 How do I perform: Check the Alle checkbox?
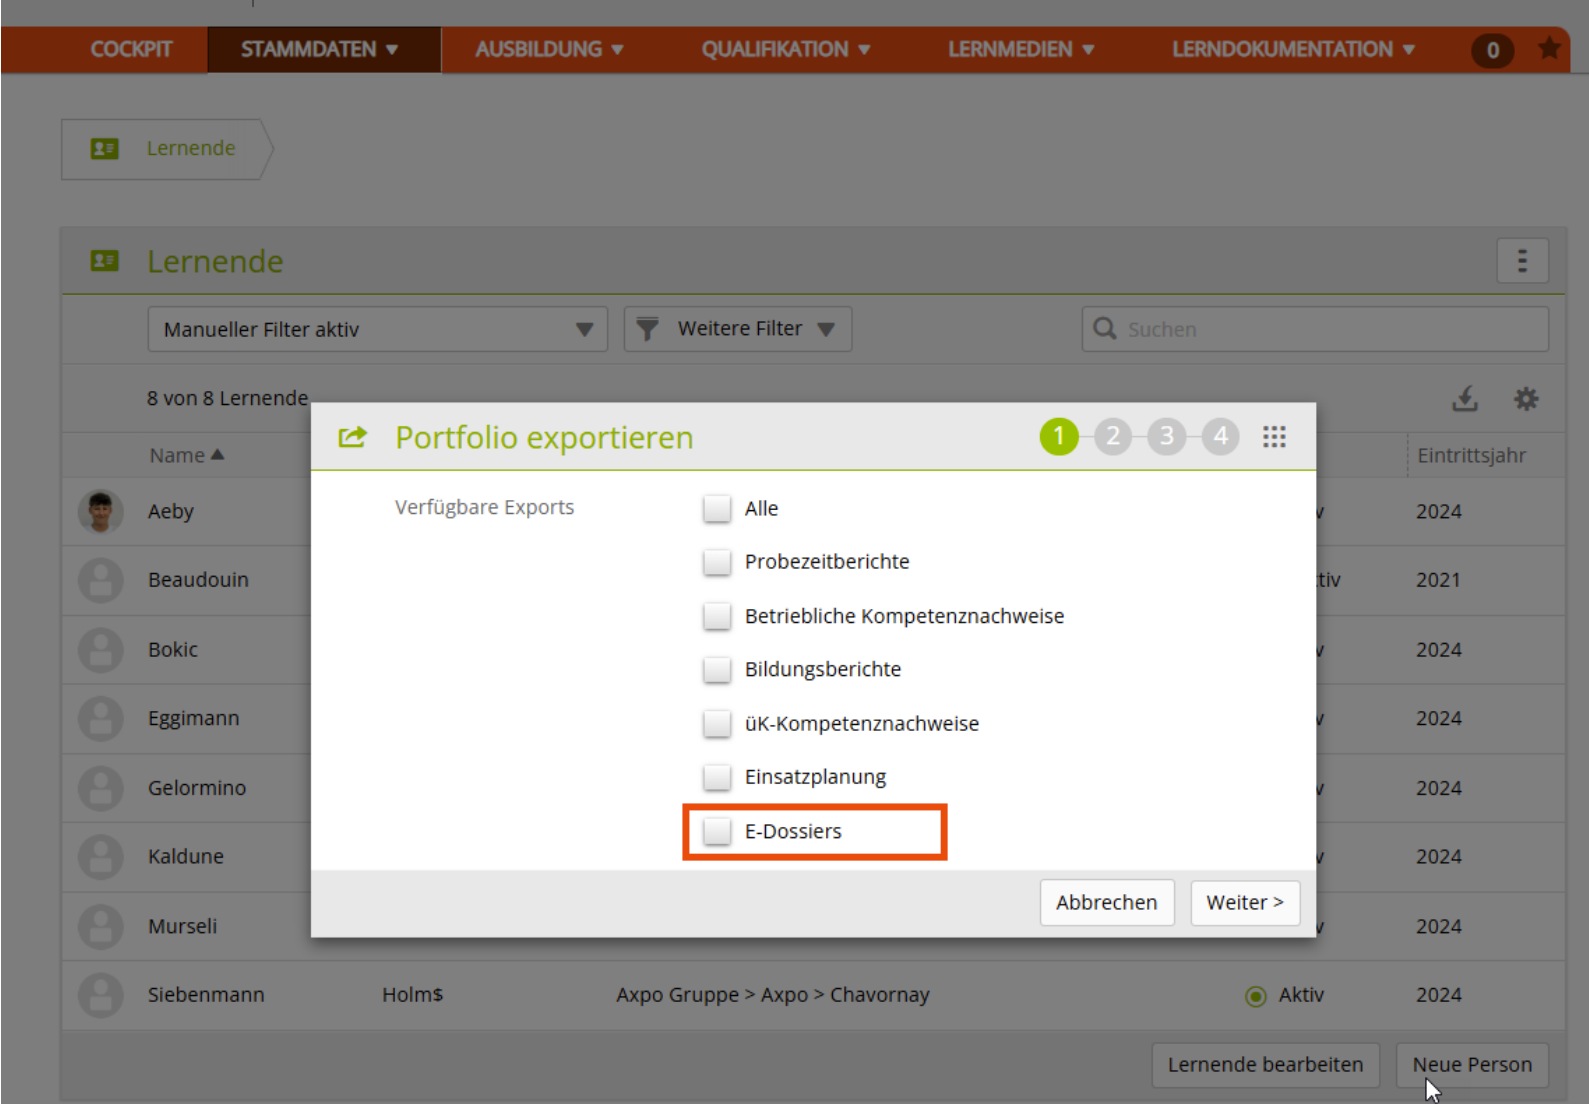(717, 509)
